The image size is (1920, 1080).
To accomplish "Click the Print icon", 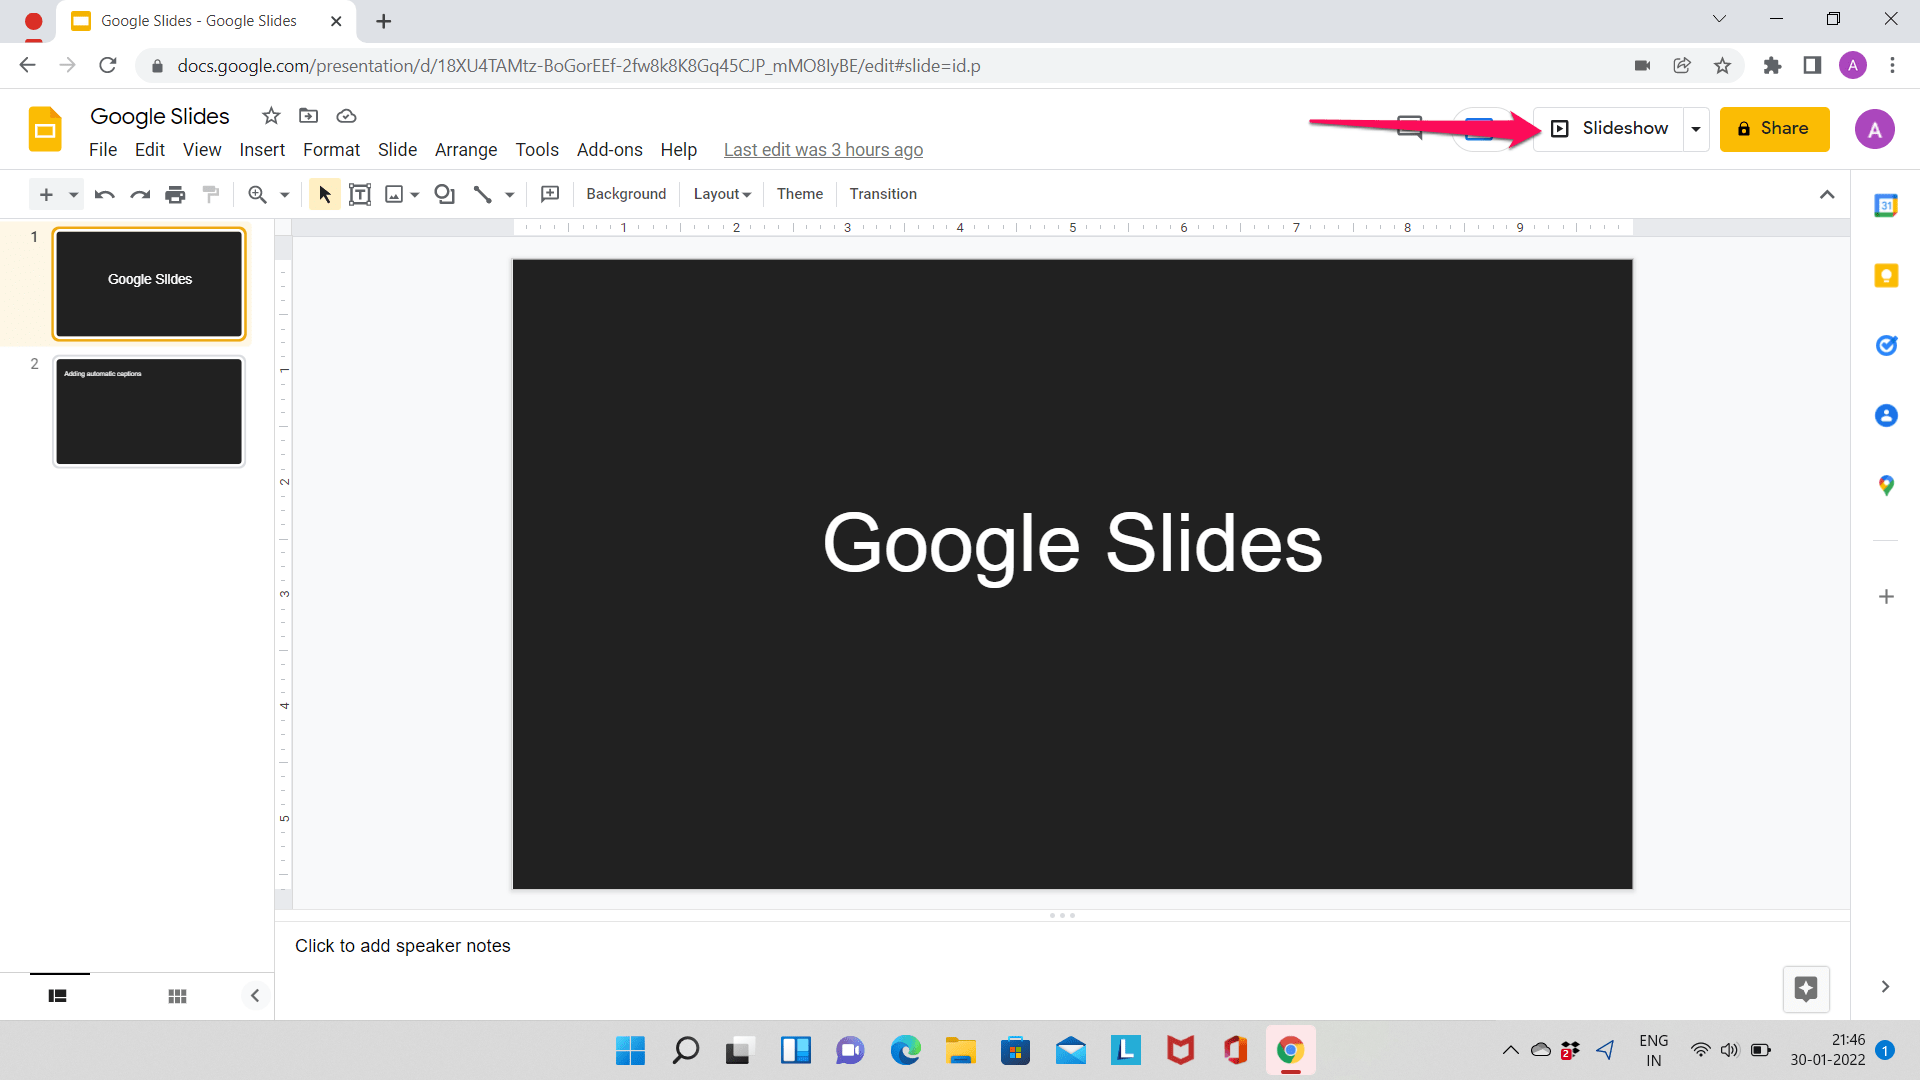I will coord(175,194).
